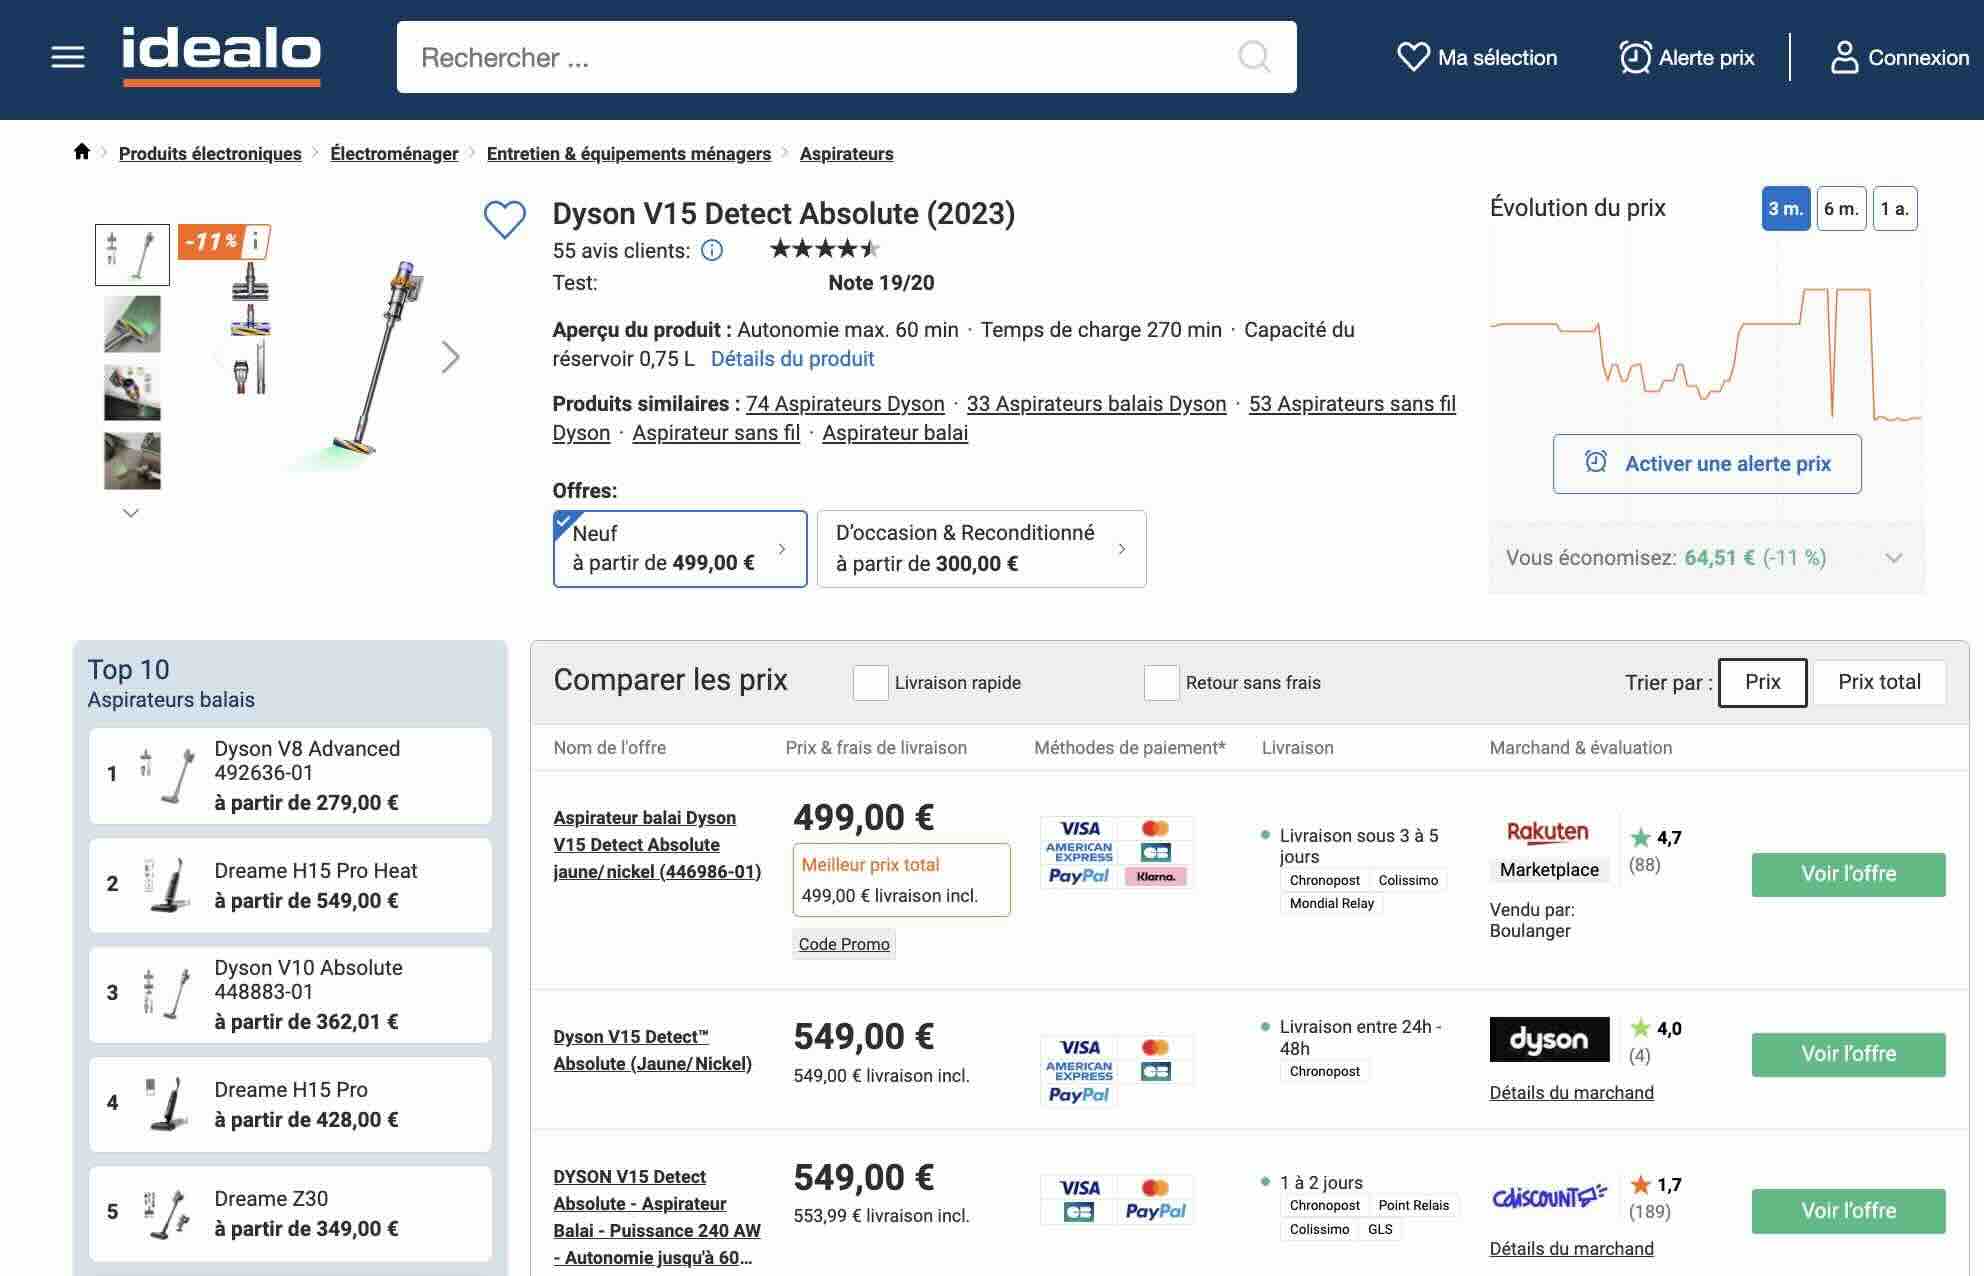Add Dyson V15 to favorites heart

click(504, 219)
